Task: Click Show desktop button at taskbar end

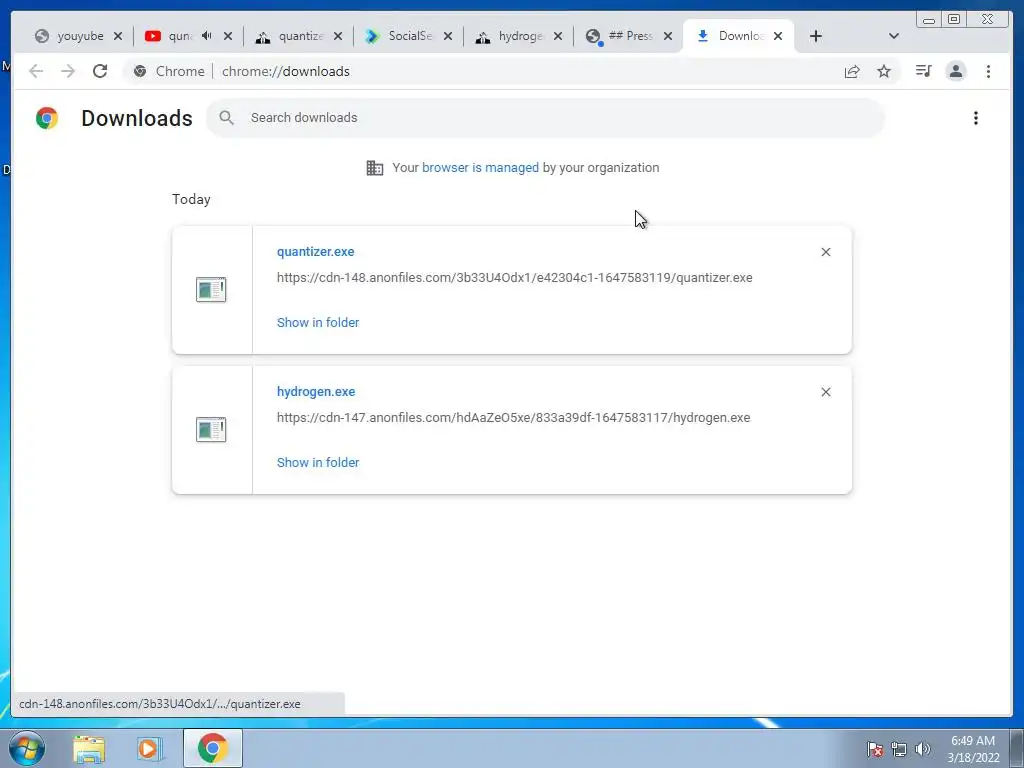Action: (1017, 748)
